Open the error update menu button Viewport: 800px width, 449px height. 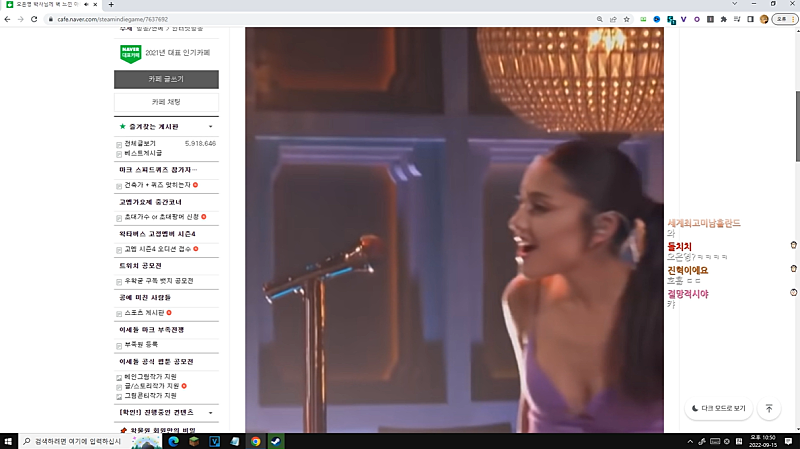pos(785,19)
